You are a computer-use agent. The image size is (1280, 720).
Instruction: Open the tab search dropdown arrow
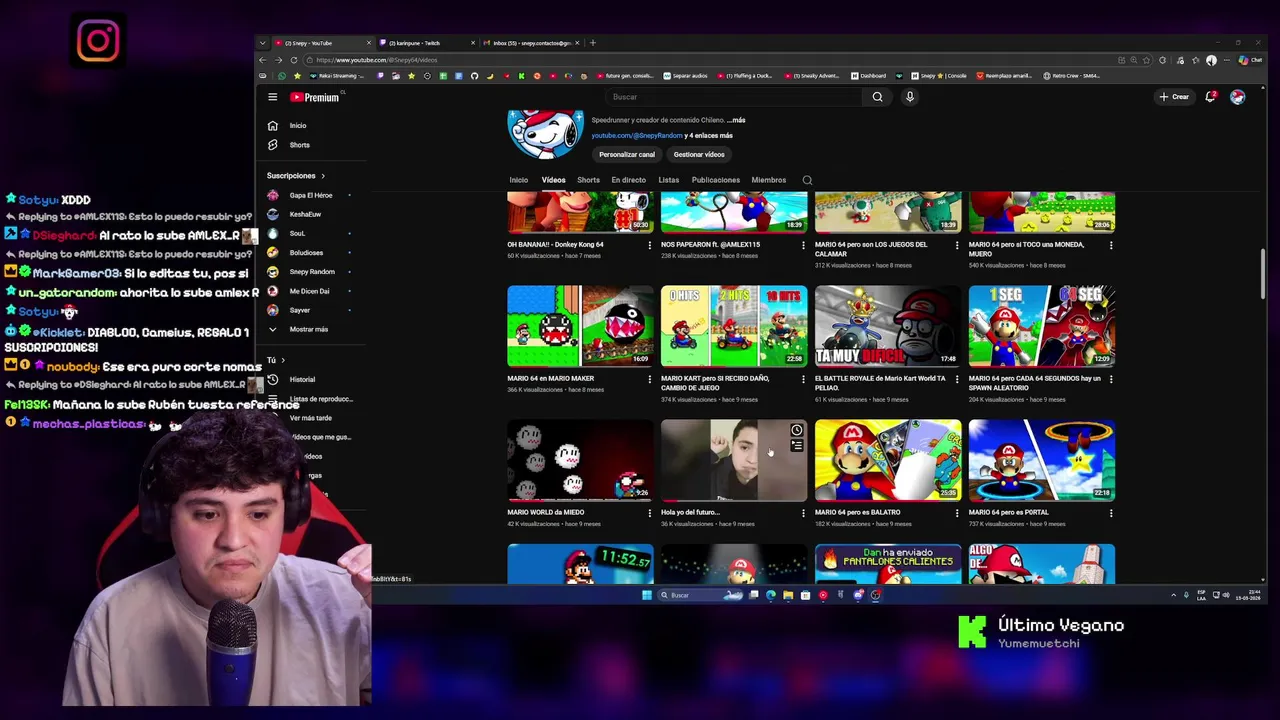click(263, 43)
